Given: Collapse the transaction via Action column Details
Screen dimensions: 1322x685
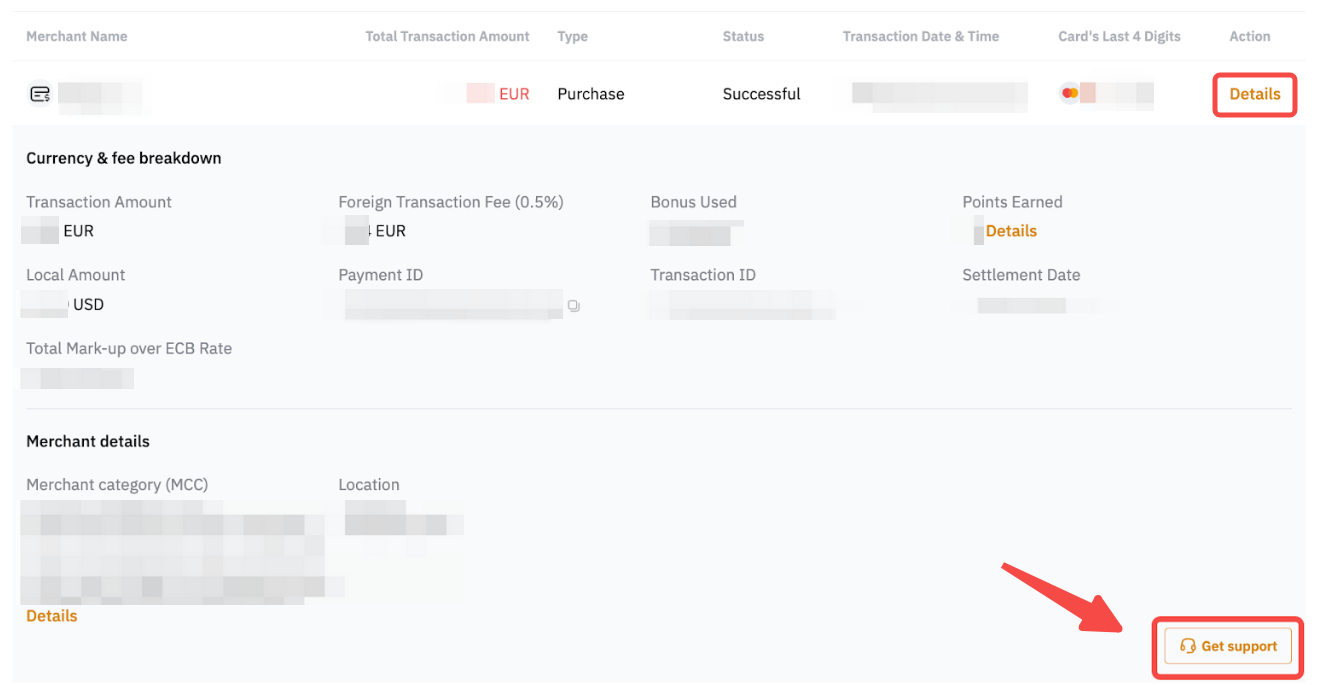Looking at the screenshot, I should pos(1254,94).
